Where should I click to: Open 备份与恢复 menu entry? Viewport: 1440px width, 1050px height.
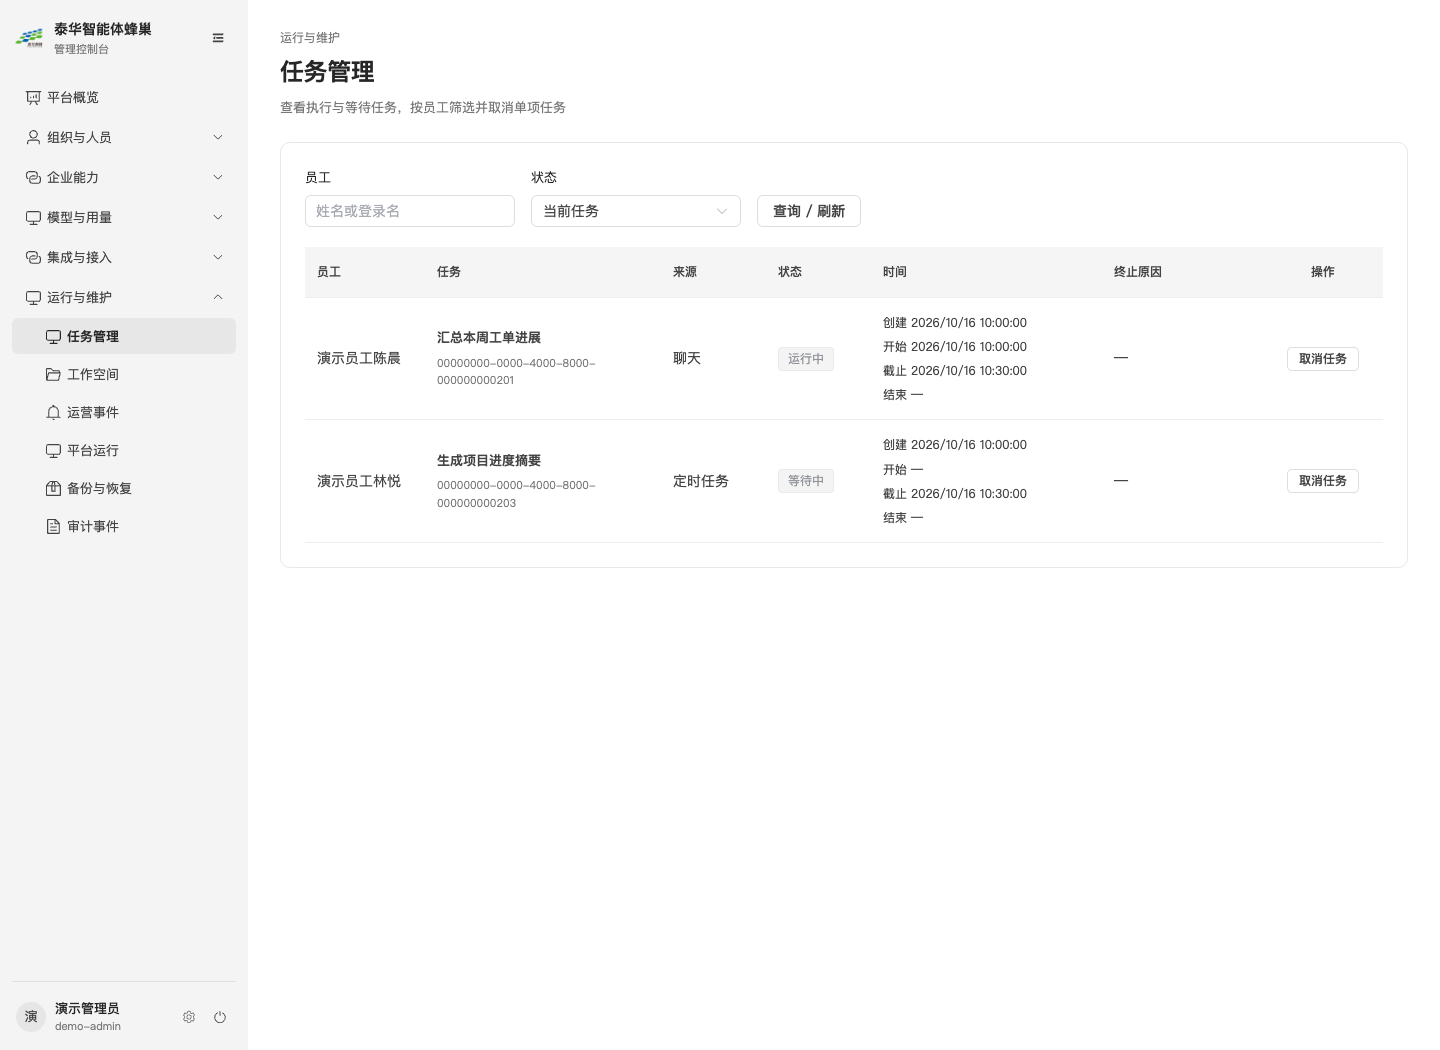(124, 488)
